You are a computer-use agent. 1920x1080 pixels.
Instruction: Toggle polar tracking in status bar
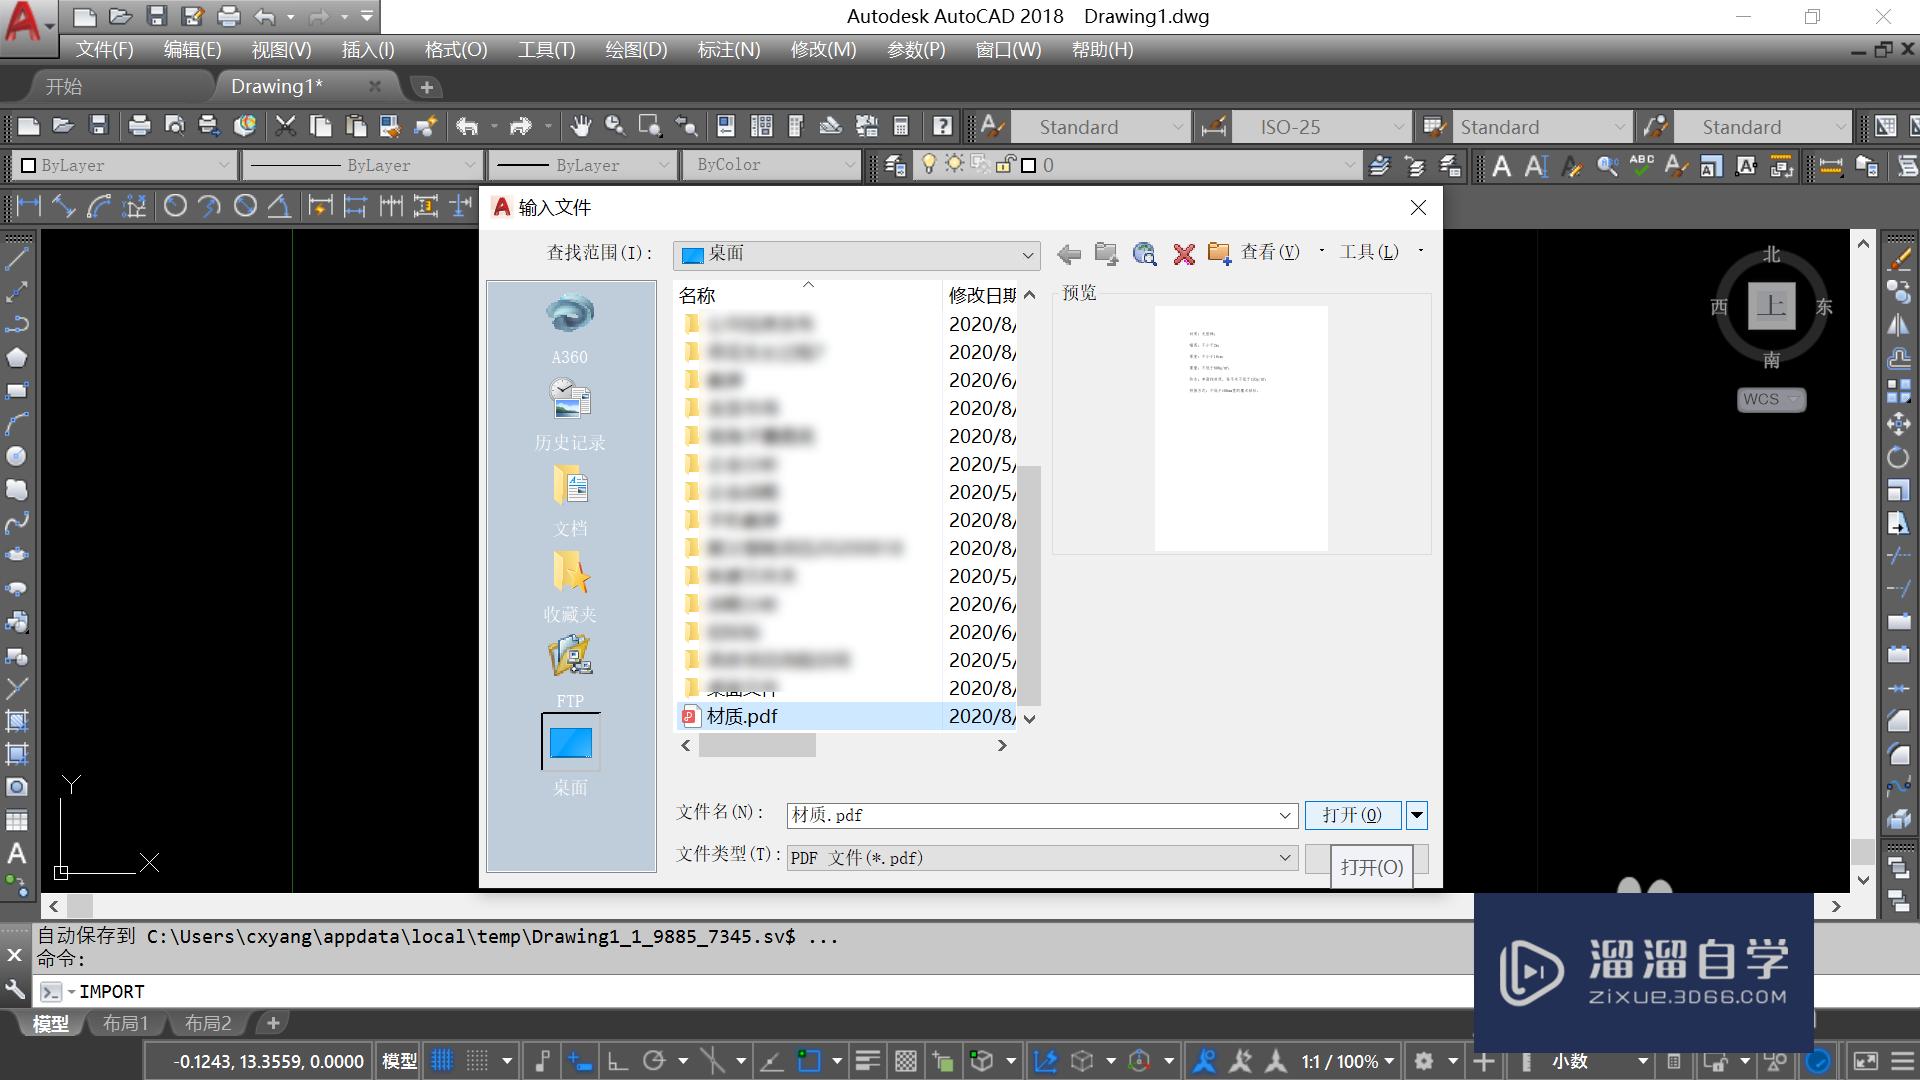click(x=655, y=1061)
